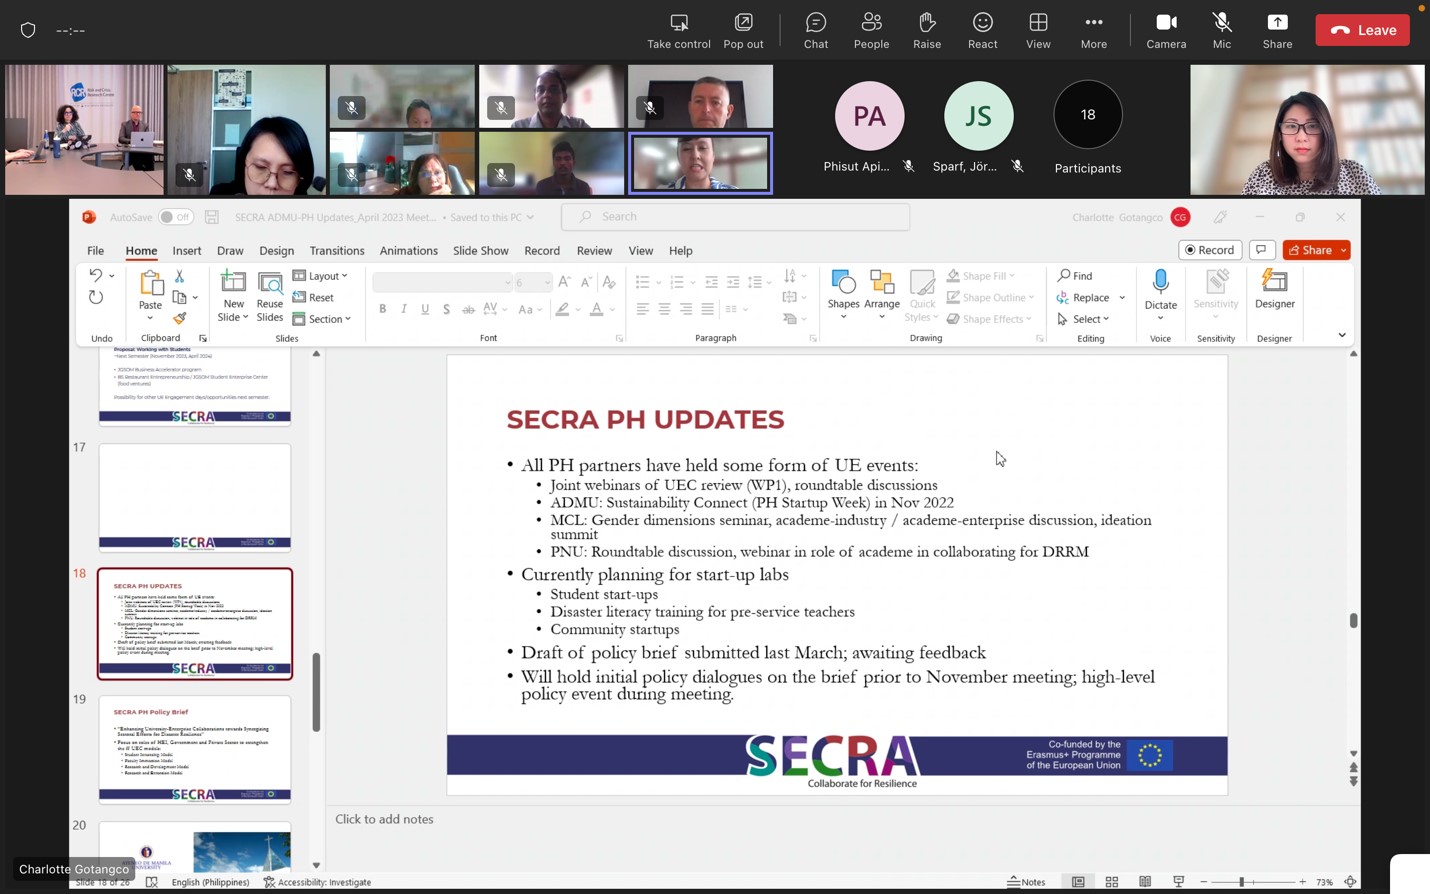The width and height of the screenshot is (1430, 894).
Task: Open the Shapes gallery
Action: [843, 295]
